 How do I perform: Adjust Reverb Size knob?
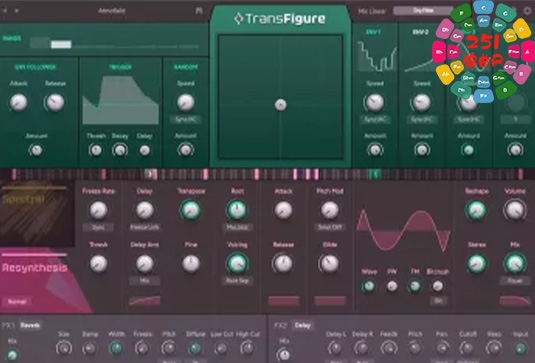[64, 348]
